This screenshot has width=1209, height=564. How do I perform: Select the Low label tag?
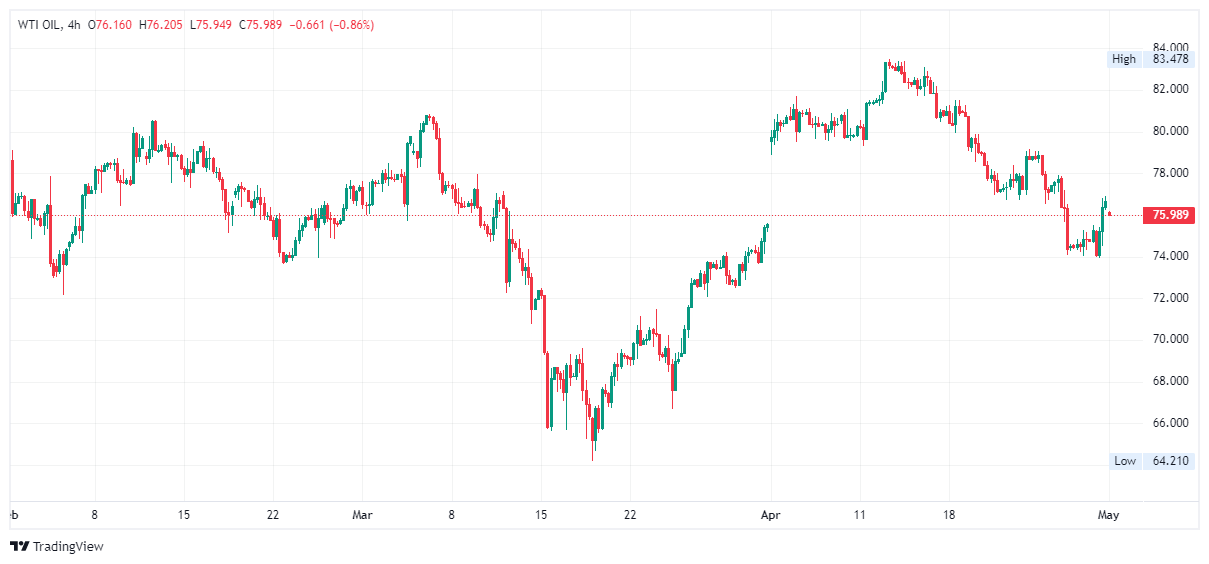coord(1125,461)
